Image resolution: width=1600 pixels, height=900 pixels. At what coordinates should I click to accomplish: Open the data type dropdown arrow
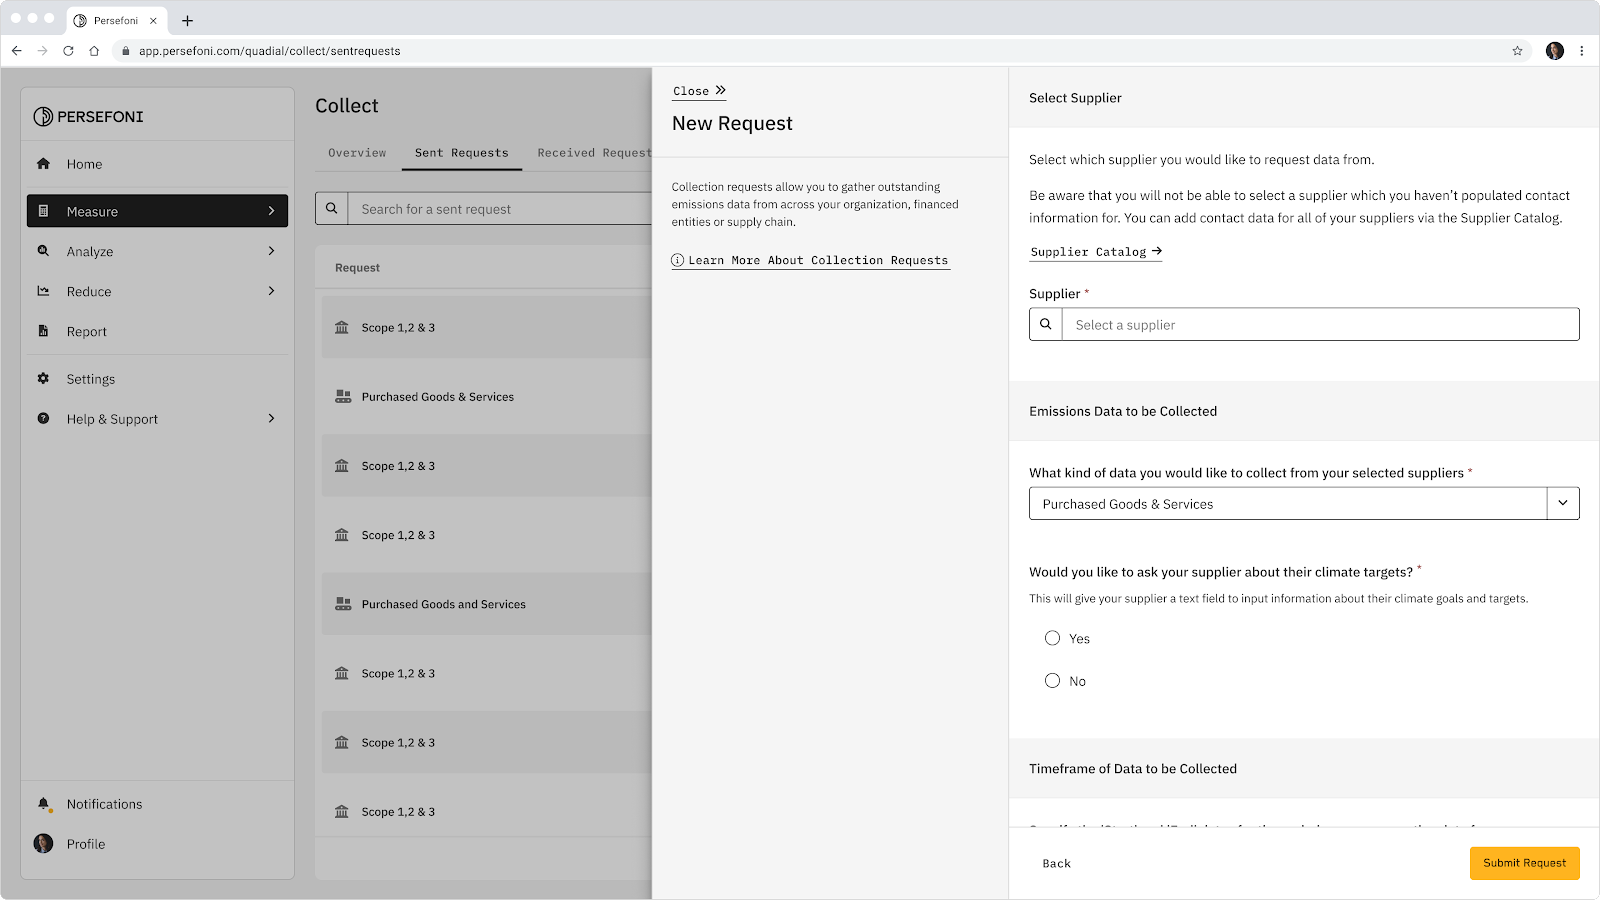[1563, 503]
